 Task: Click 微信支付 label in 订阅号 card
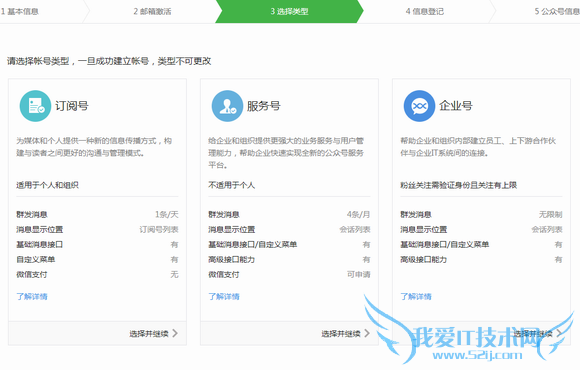click(x=31, y=274)
